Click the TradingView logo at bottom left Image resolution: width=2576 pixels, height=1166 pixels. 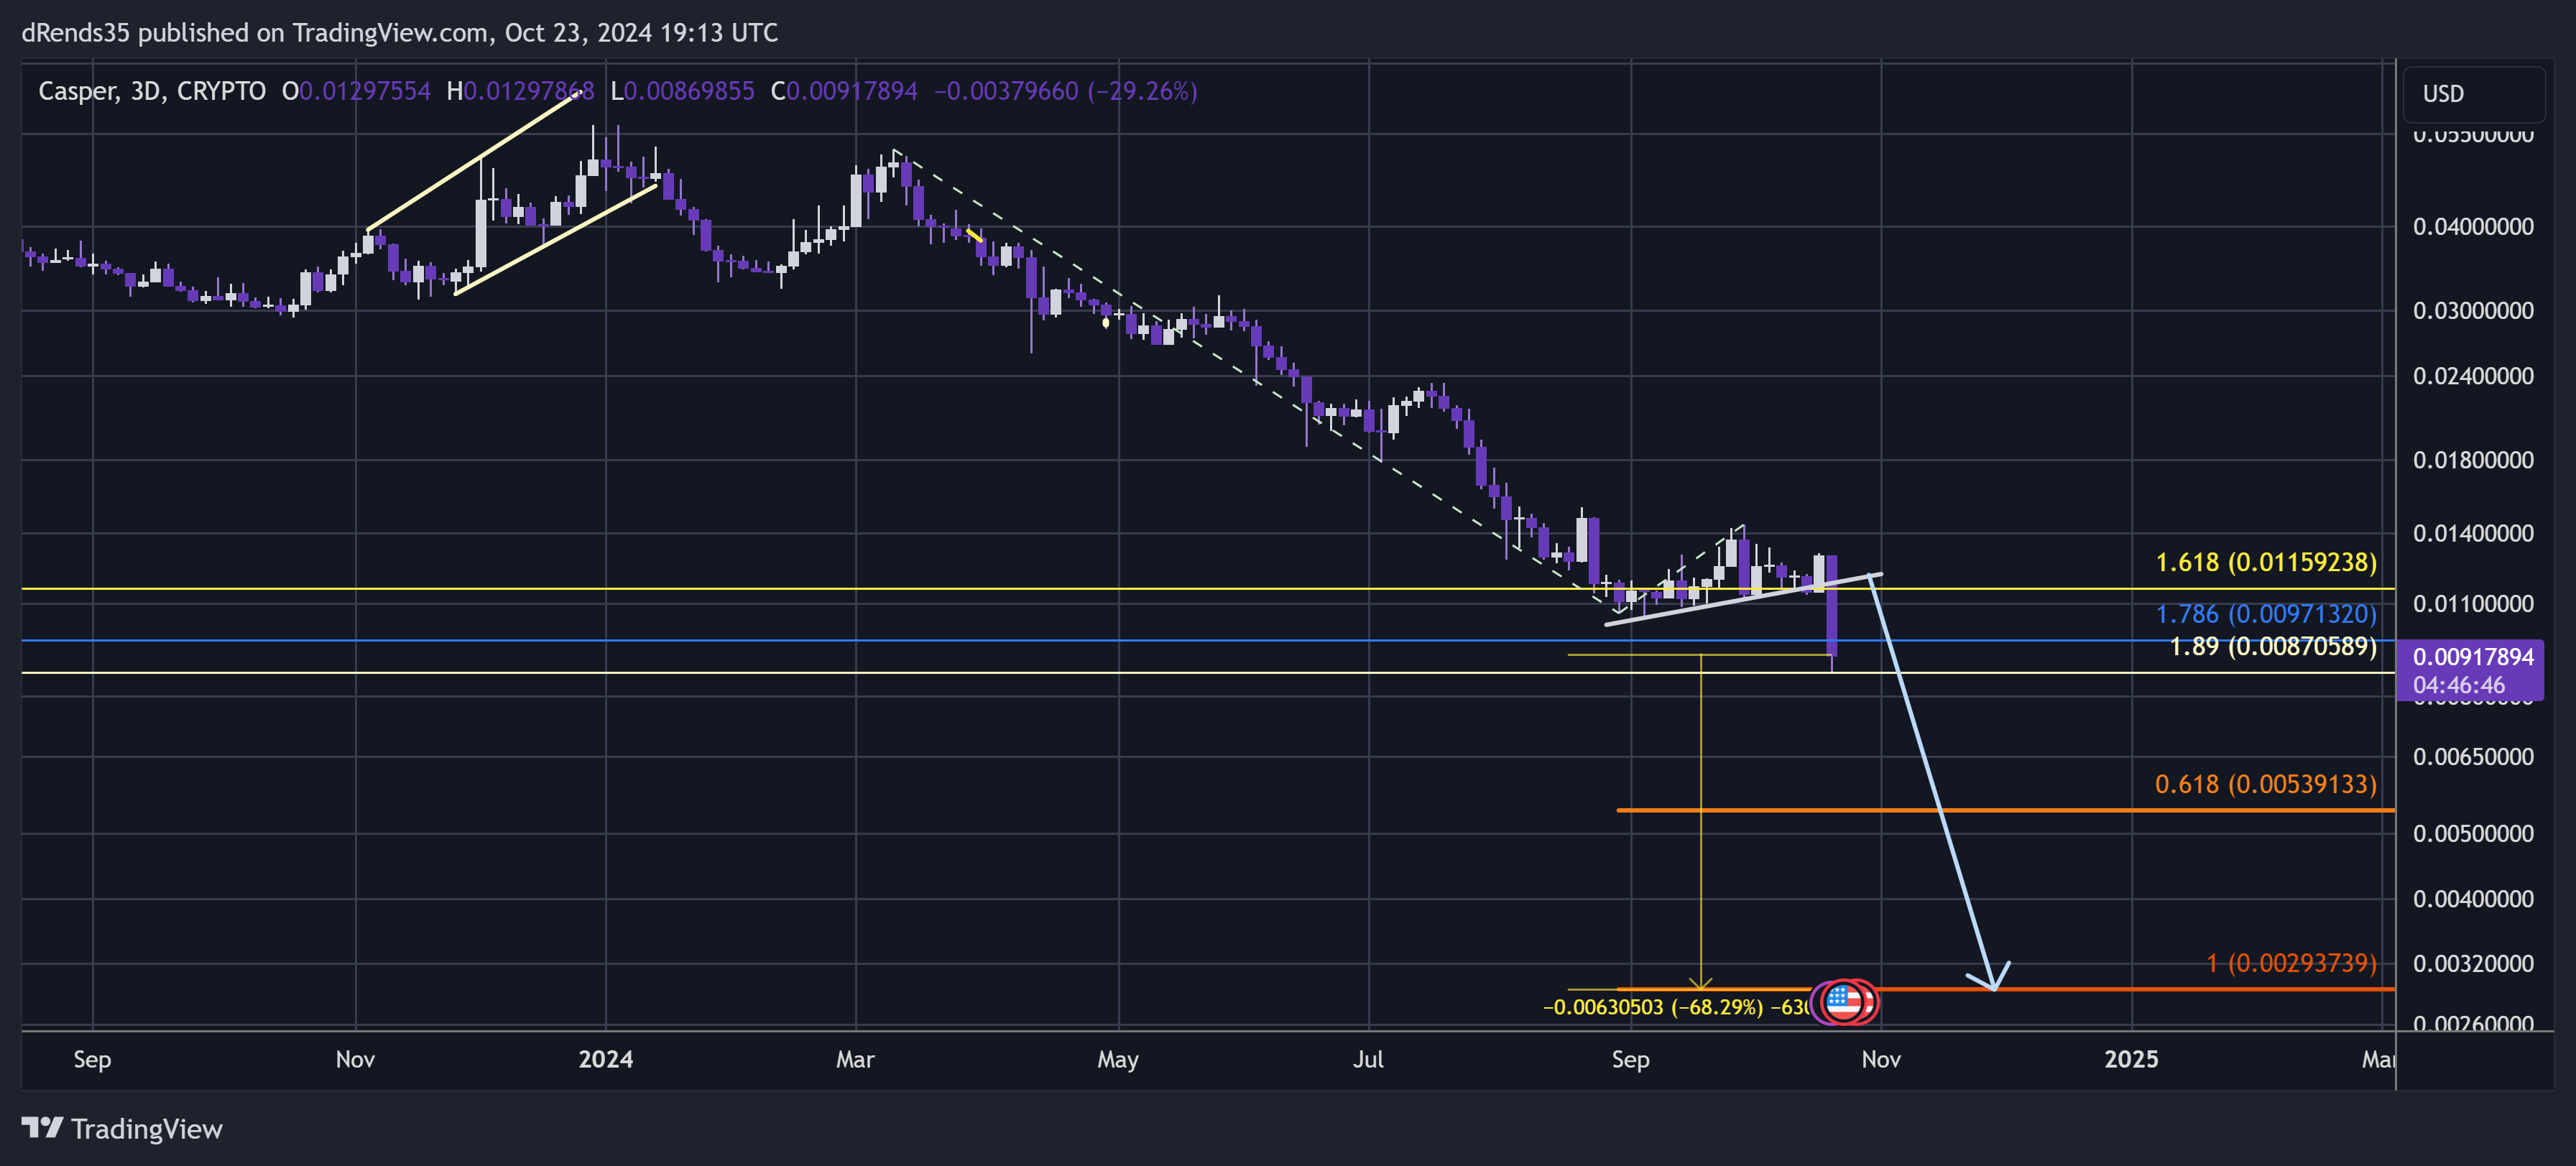pyautogui.click(x=122, y=1129)
